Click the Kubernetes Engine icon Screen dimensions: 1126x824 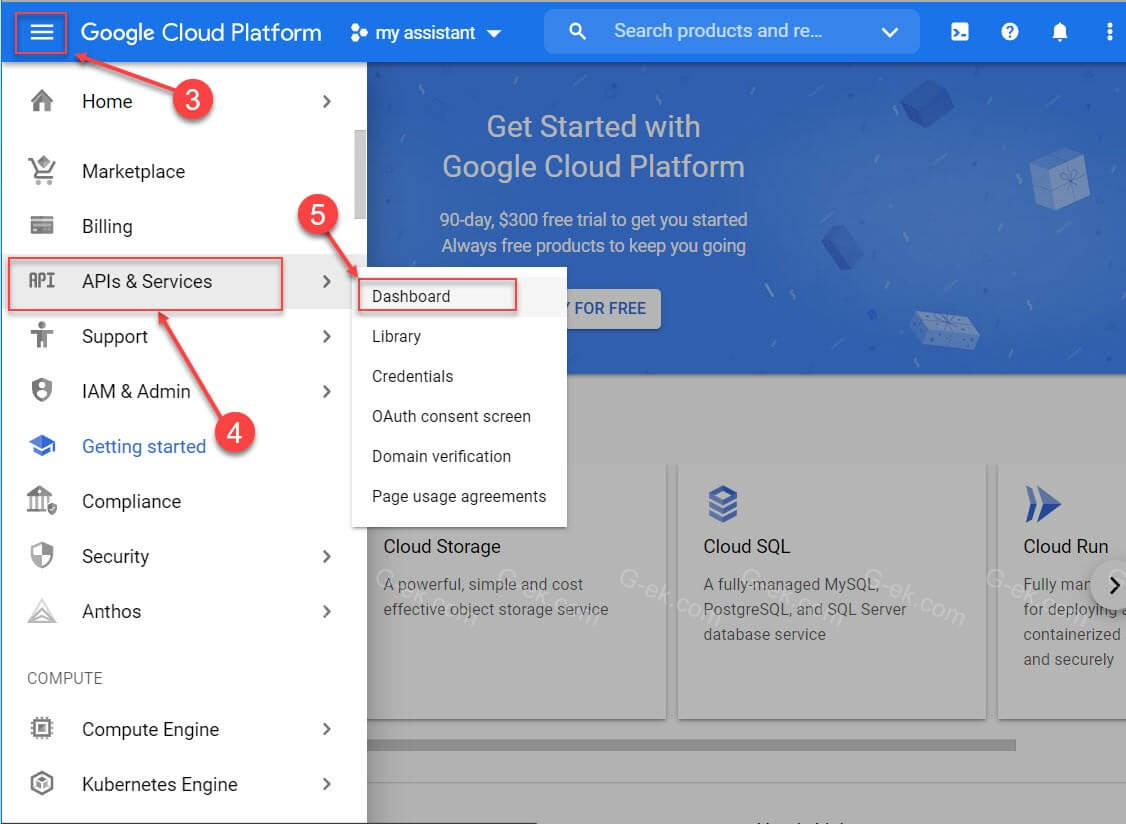(x=42, y=784)
